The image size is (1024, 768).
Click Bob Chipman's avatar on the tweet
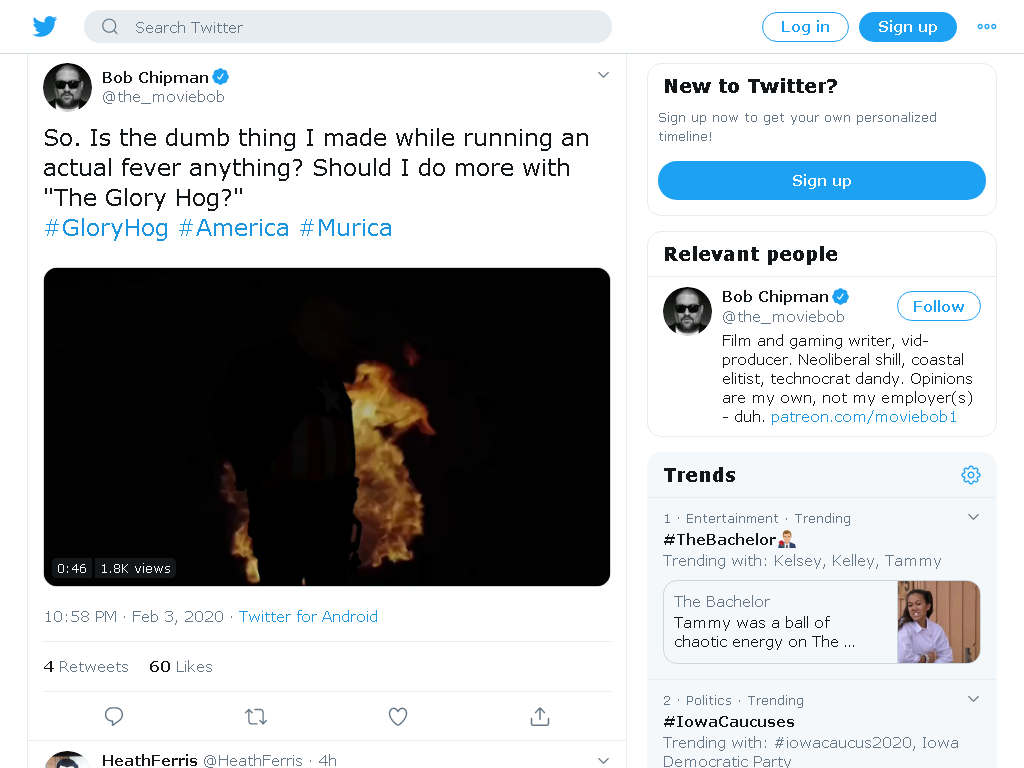click(x=67, y=87)
